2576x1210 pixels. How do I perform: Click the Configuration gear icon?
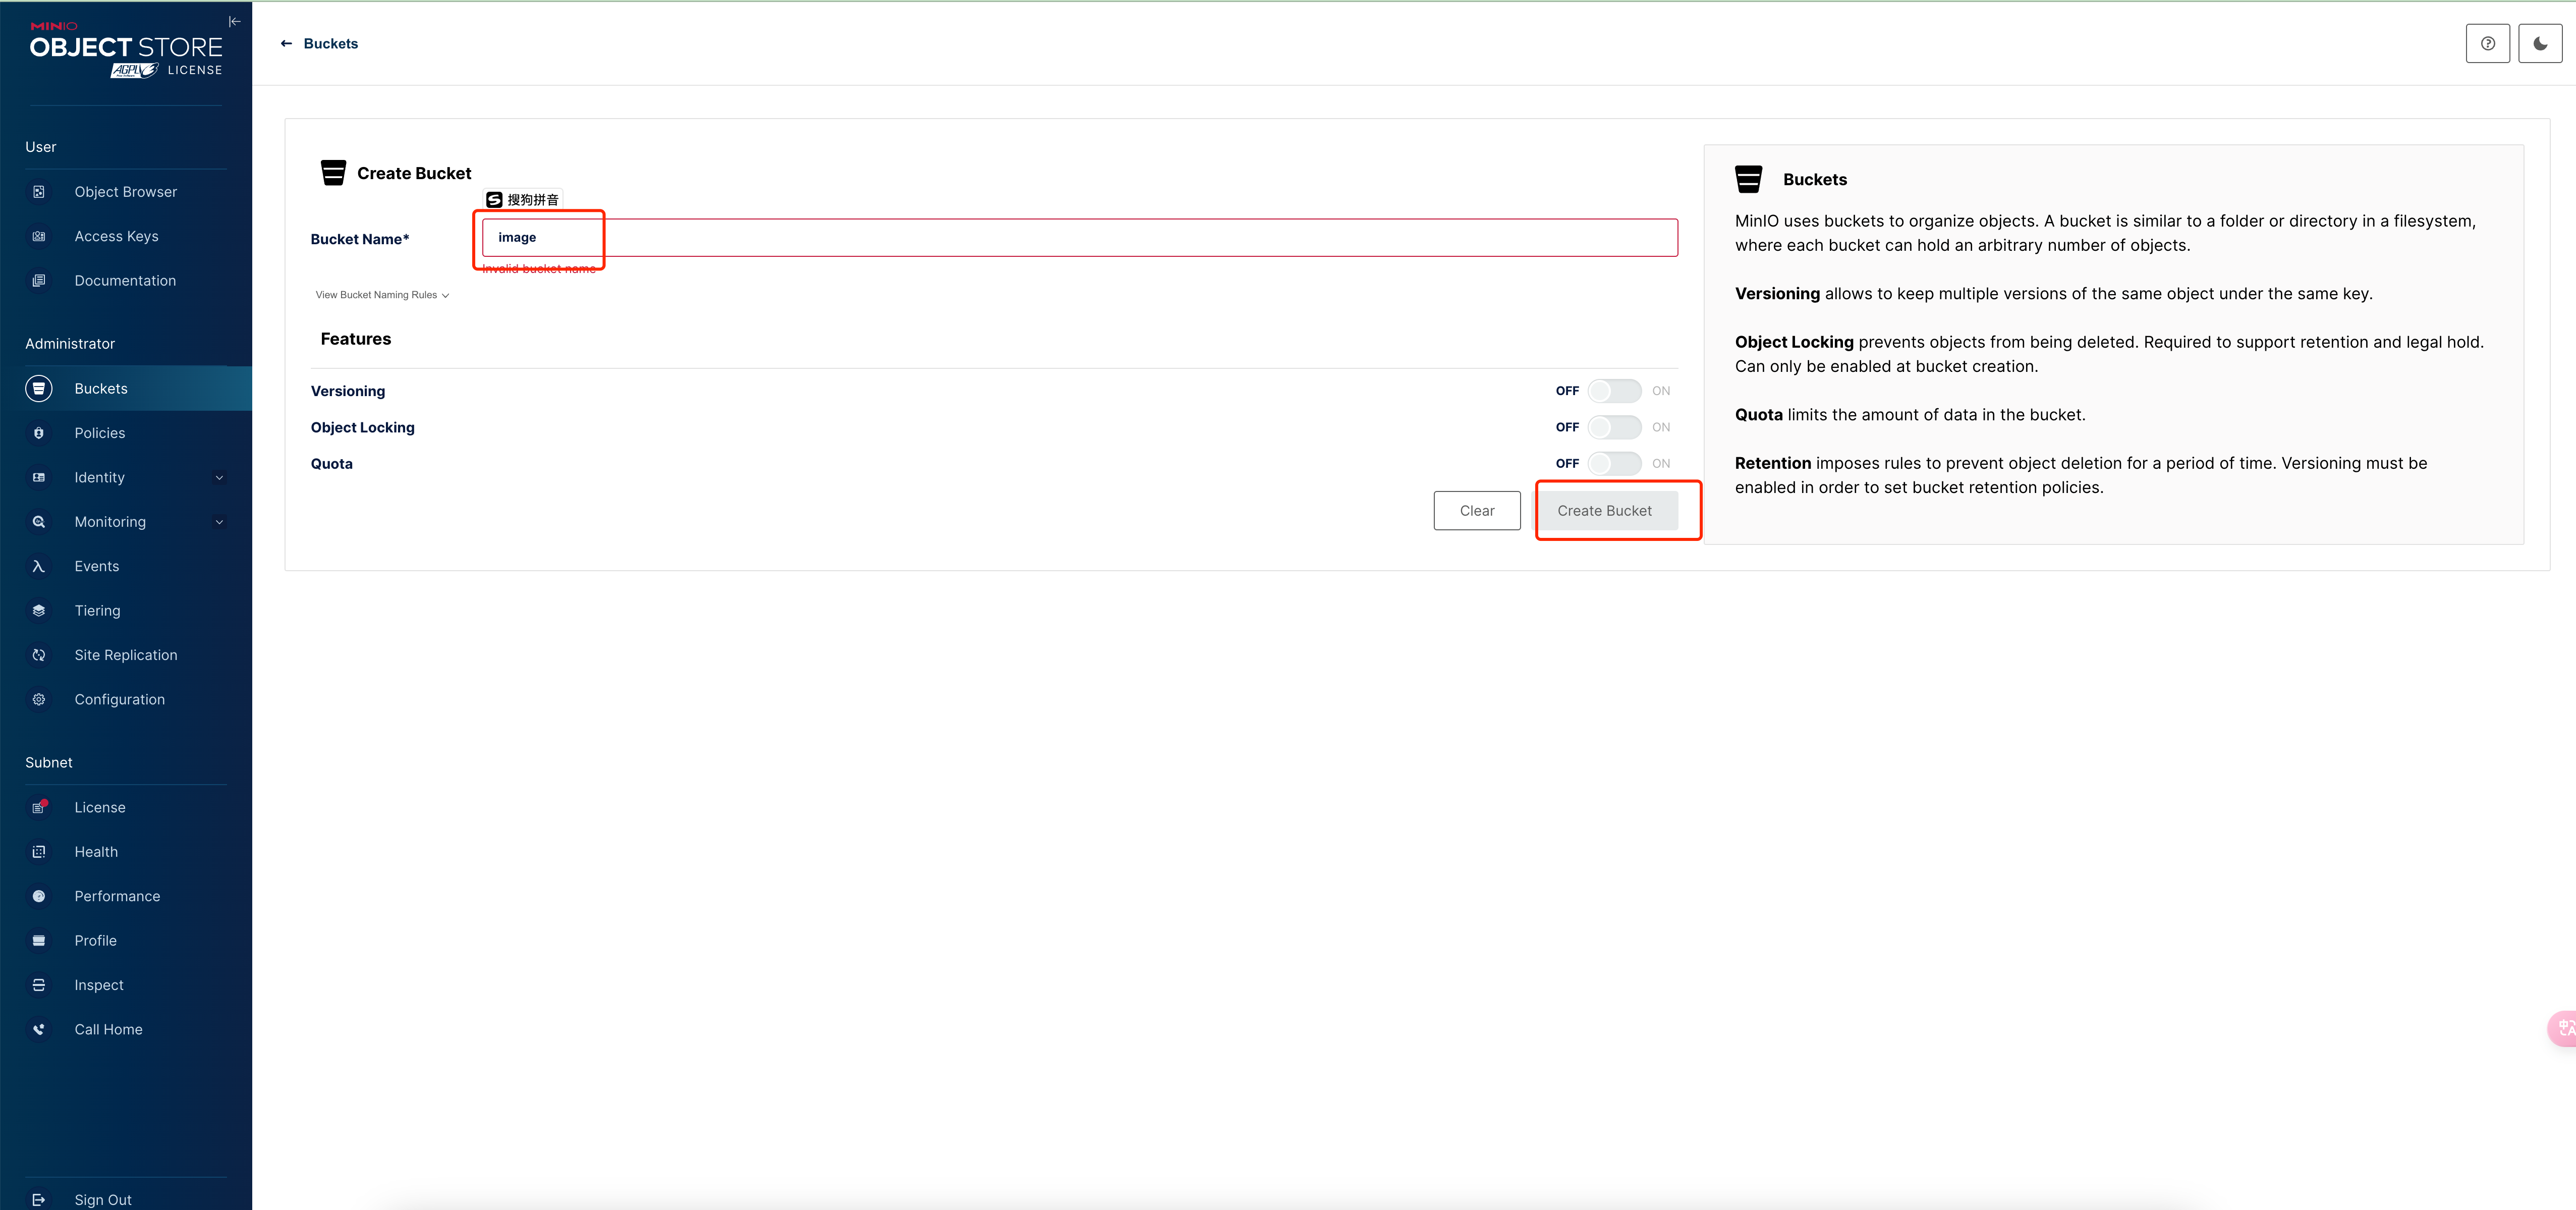39,699
